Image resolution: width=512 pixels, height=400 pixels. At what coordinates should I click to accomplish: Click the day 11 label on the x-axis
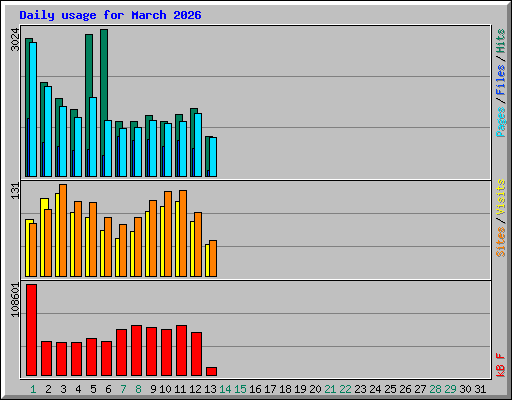click(180, 389)
